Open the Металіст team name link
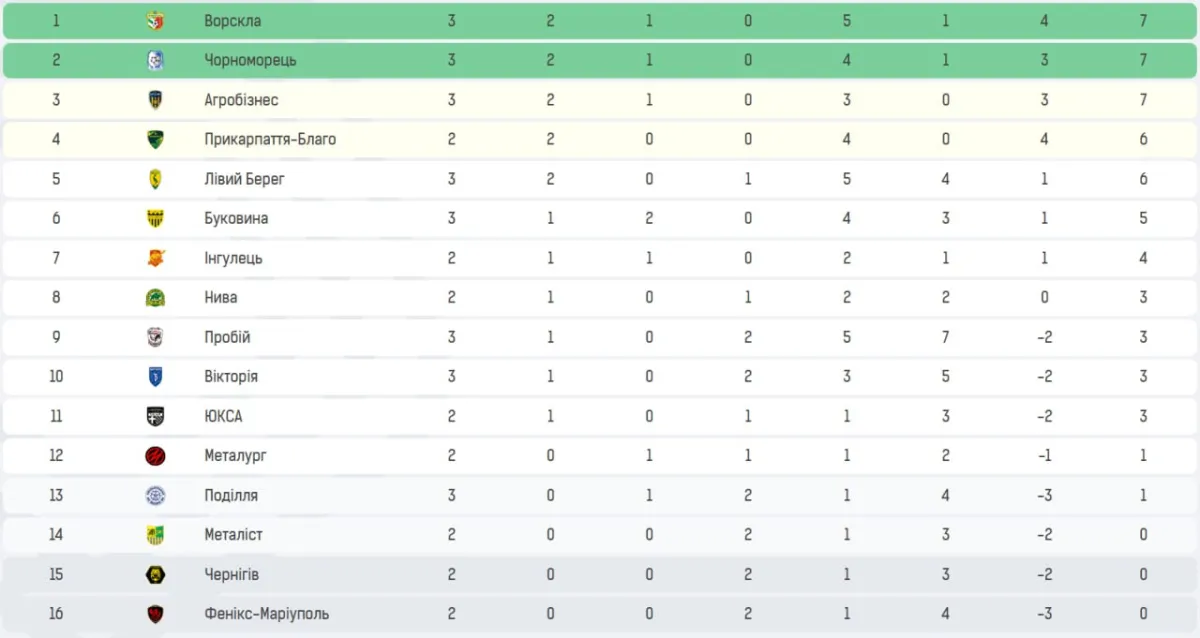Image resolution: width=1200 pixels, height=638 pixels. coord(233,535)
